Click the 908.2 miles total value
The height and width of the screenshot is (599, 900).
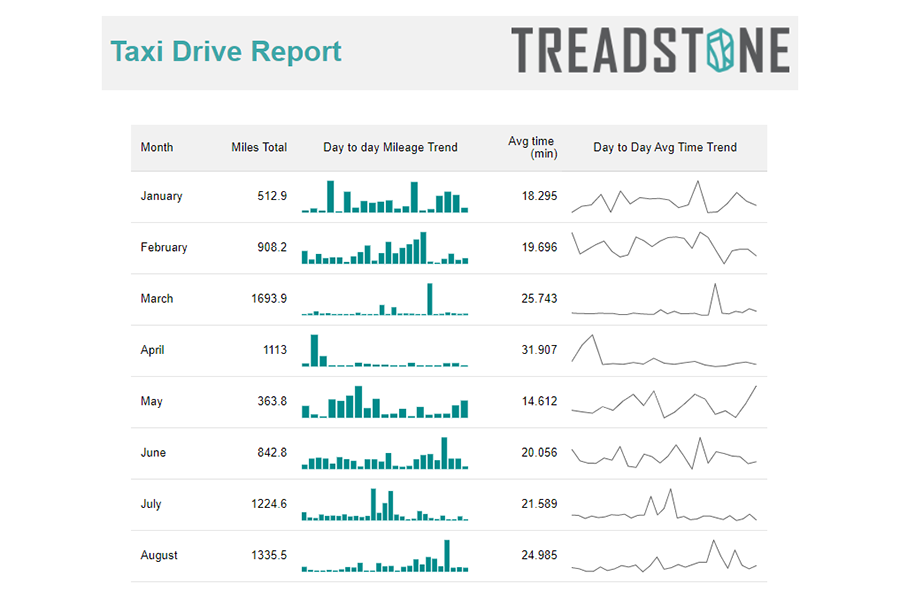click(272, 247)
